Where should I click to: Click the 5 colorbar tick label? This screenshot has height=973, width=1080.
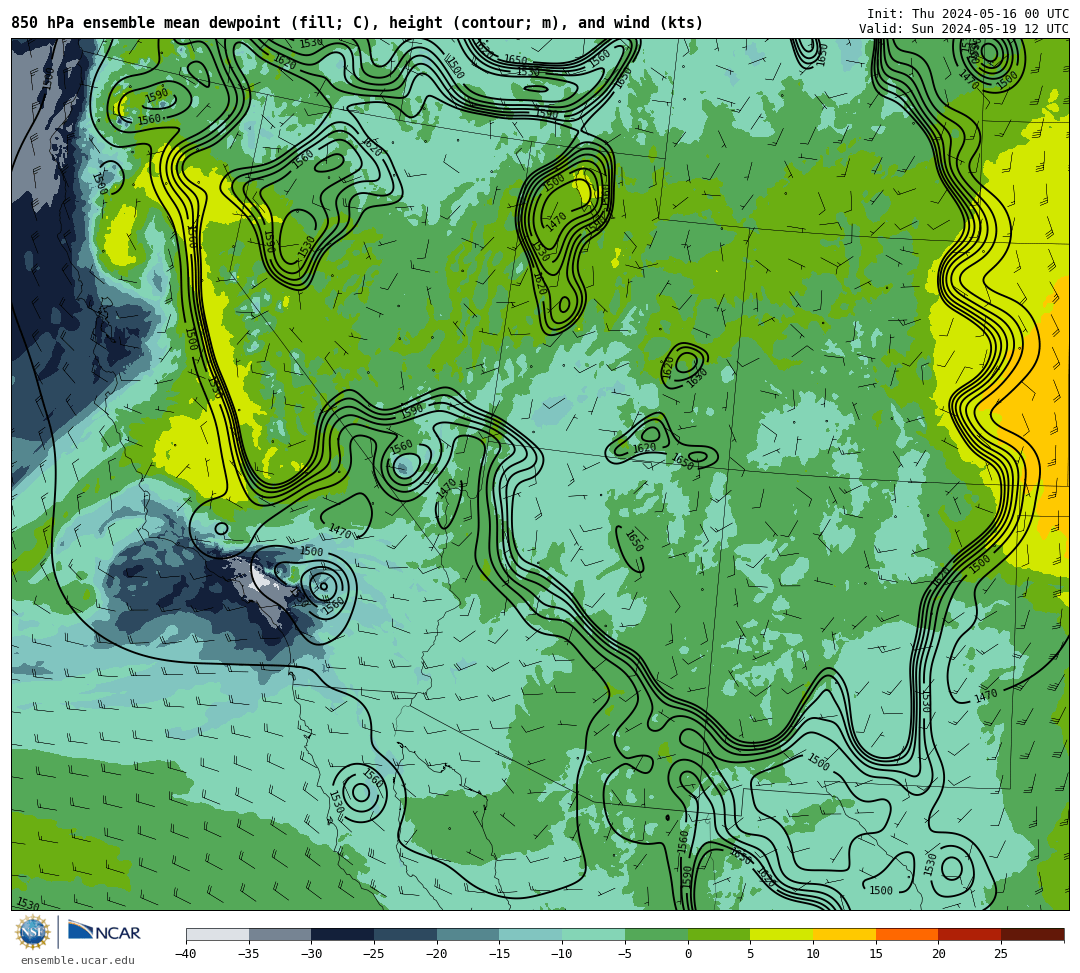750,954
